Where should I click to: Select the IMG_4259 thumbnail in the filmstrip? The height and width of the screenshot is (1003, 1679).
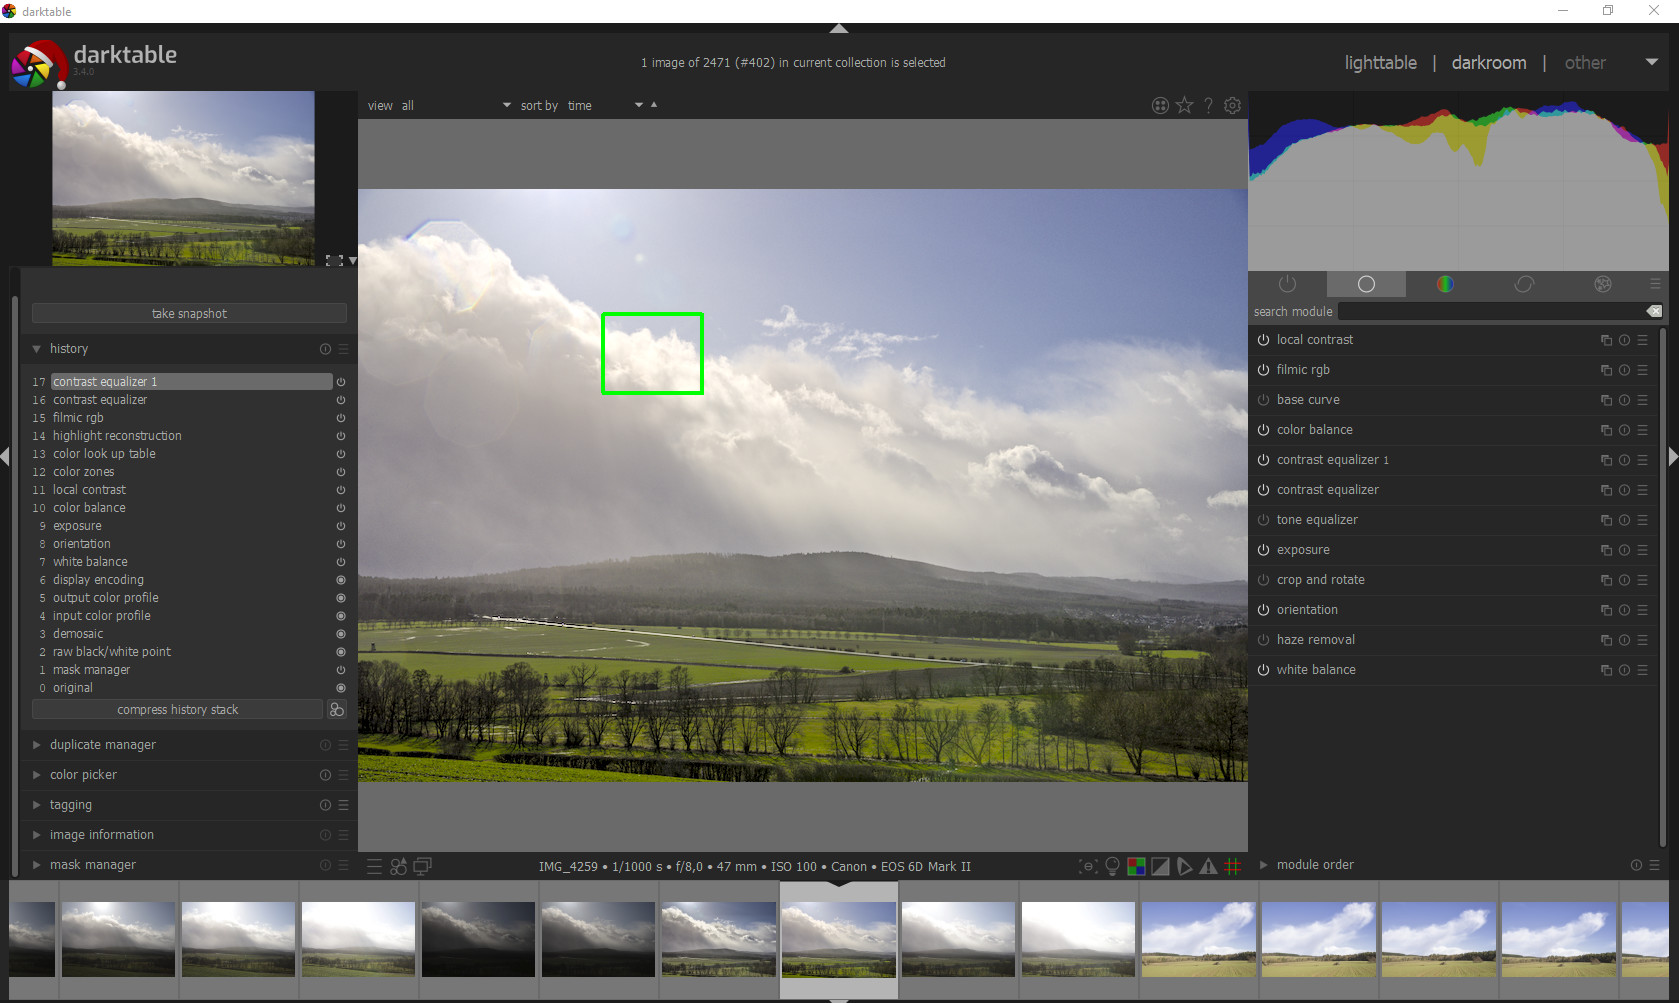[x=838, y=940]
